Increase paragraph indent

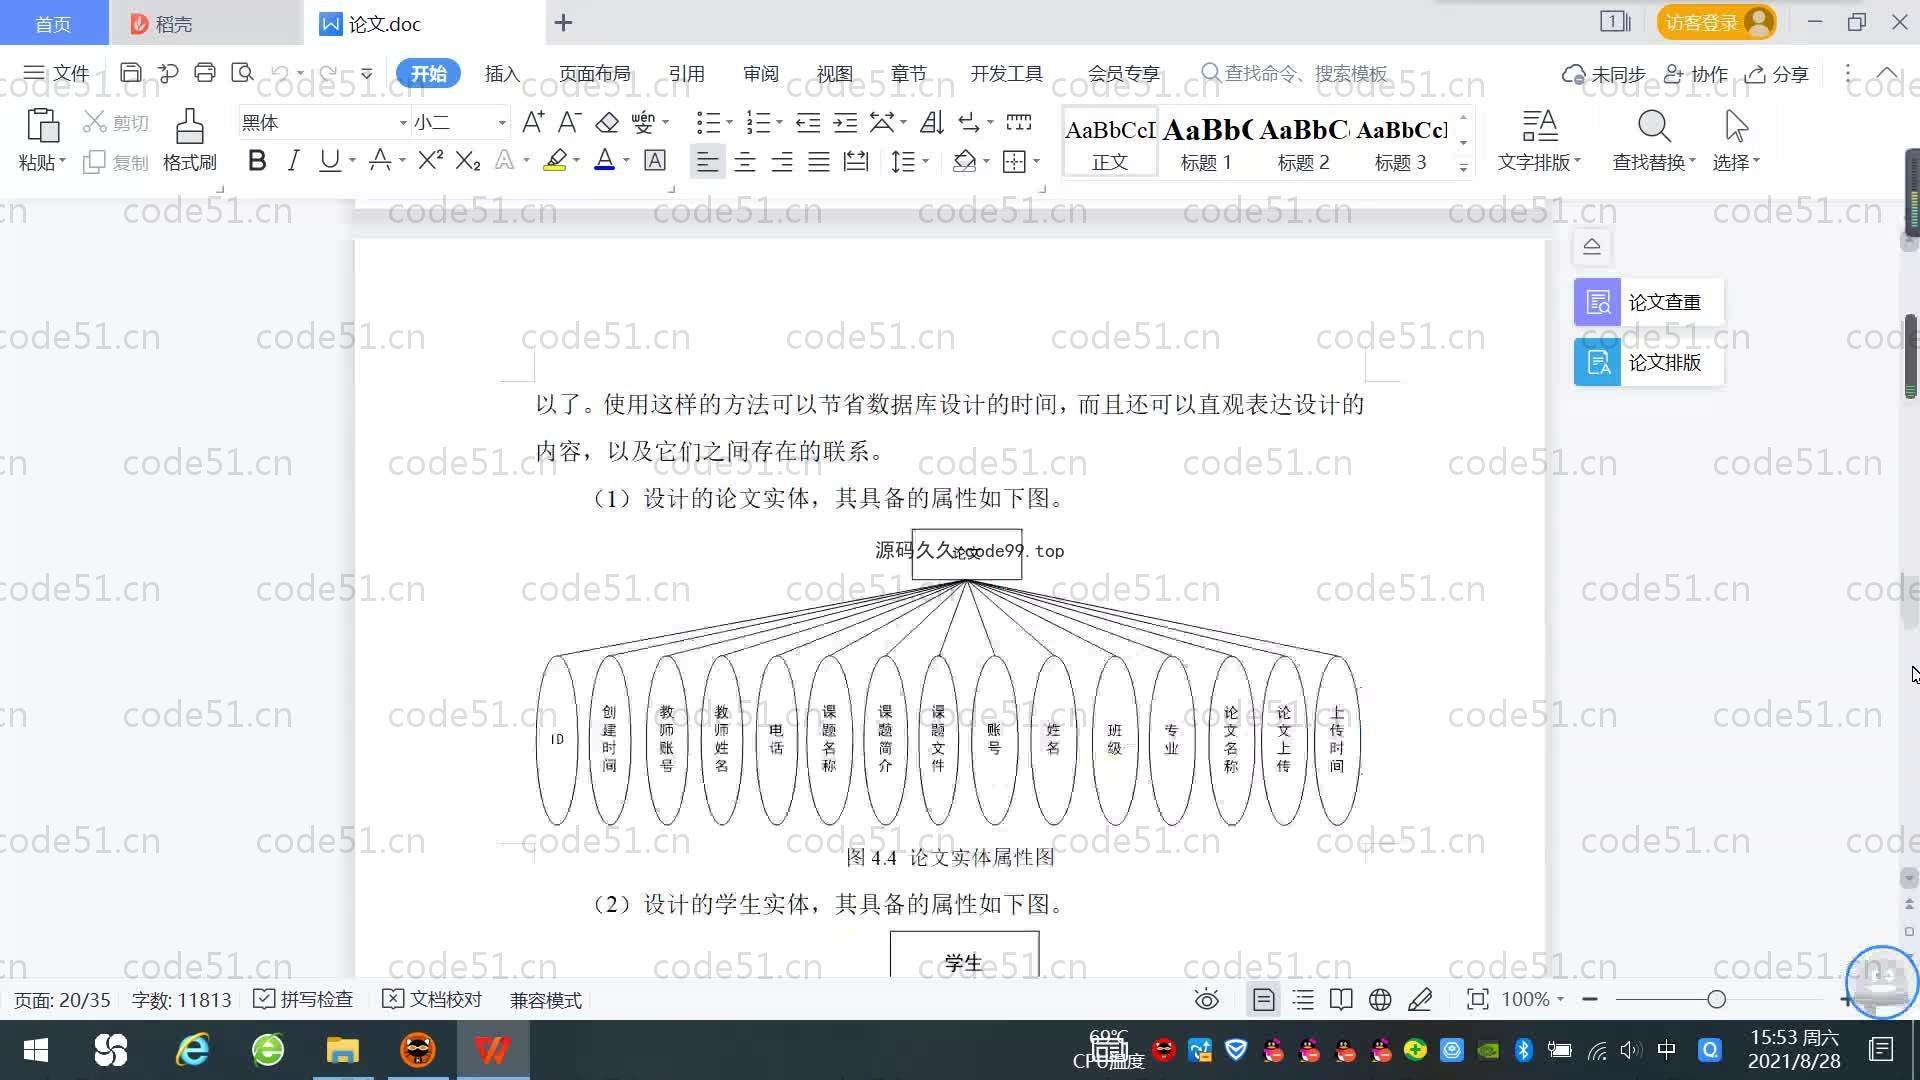click(x=845, y=123)
